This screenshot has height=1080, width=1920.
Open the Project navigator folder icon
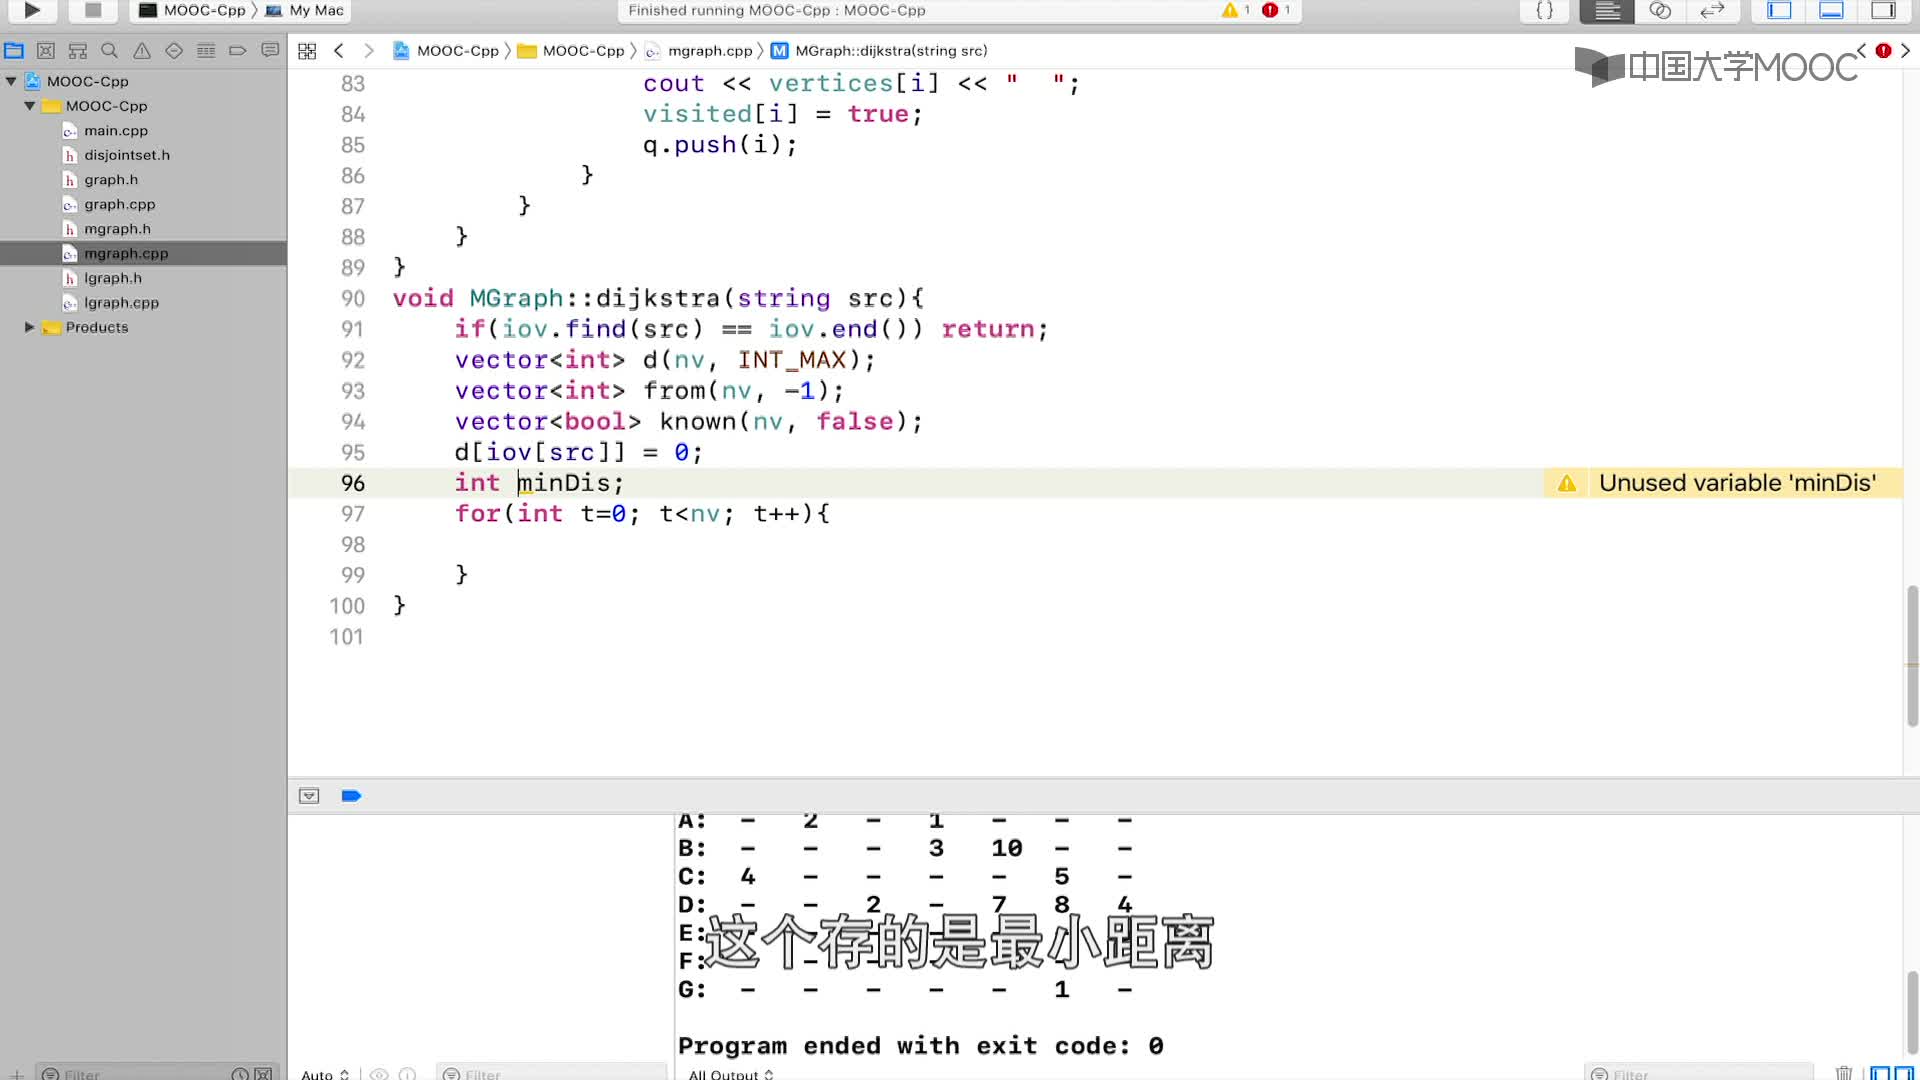pyautogui.click(x=14, y=50)
